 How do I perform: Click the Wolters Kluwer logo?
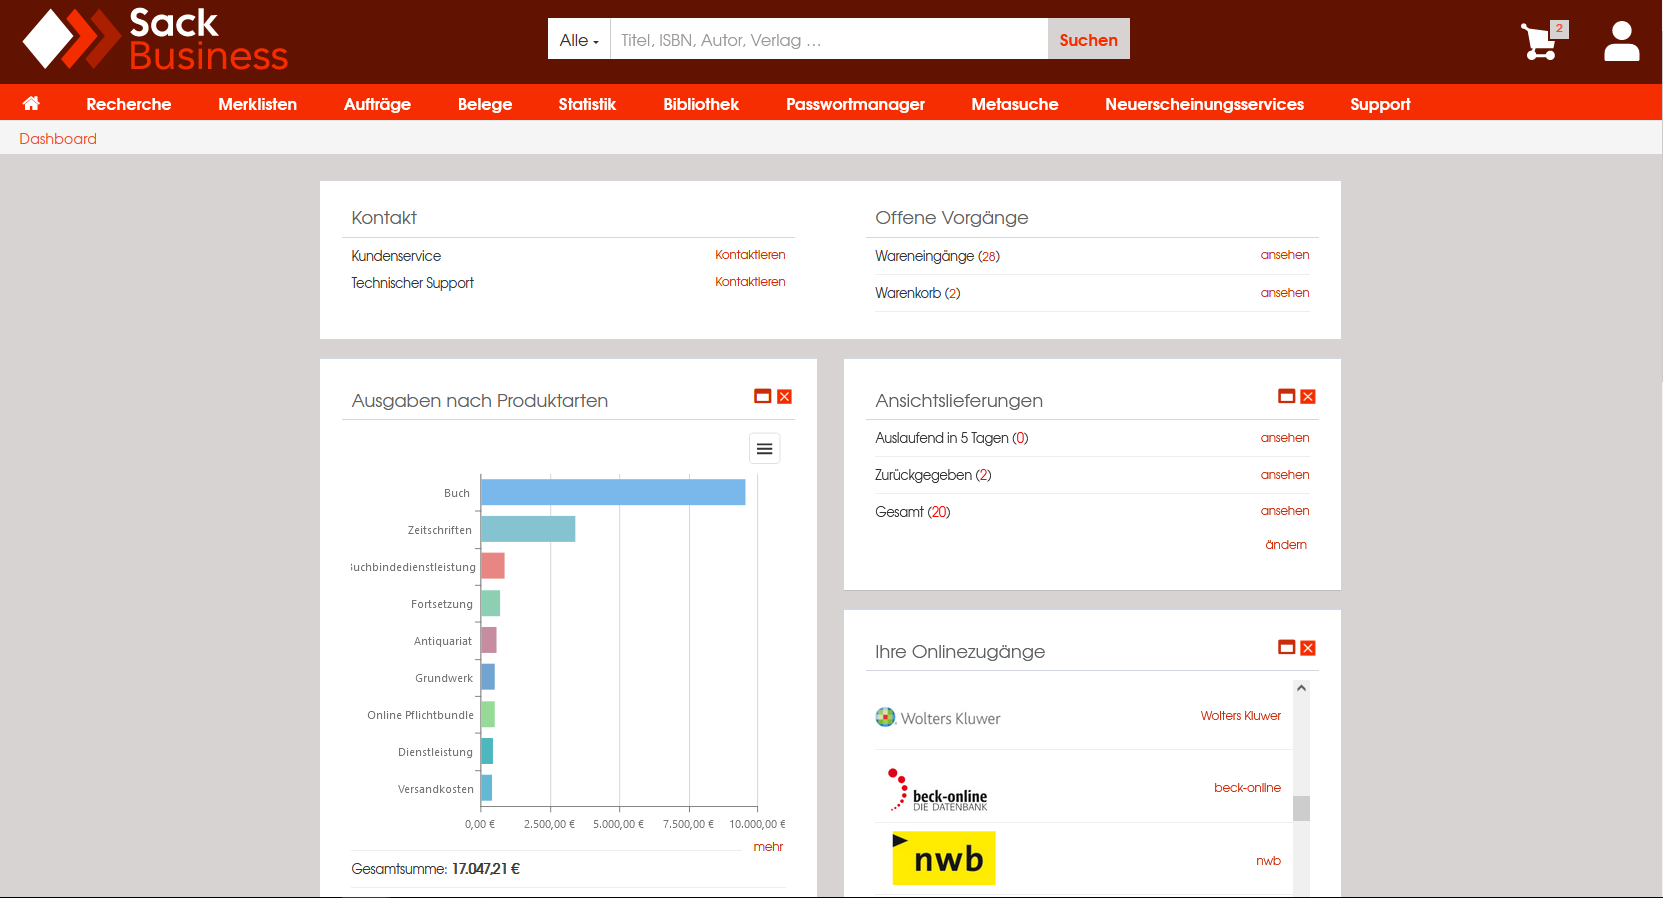coord(938,718)
